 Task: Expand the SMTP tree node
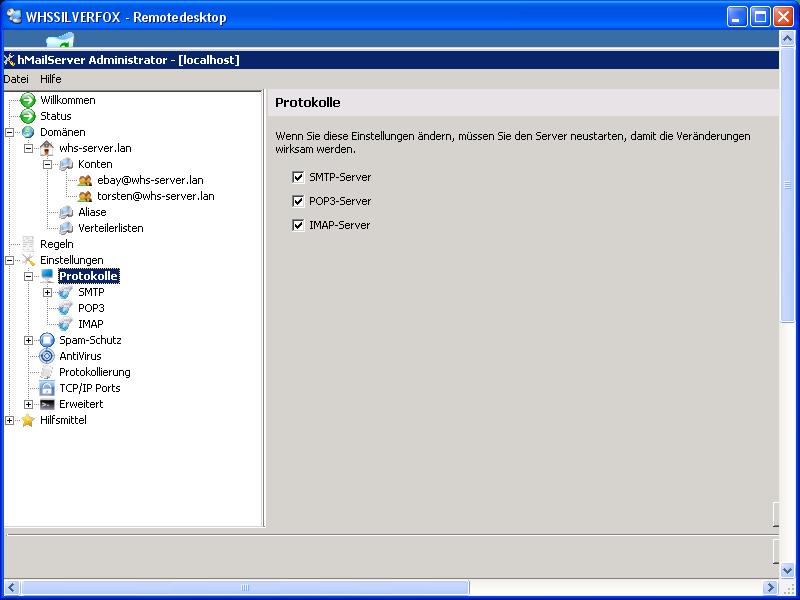[x=47, y=292]
